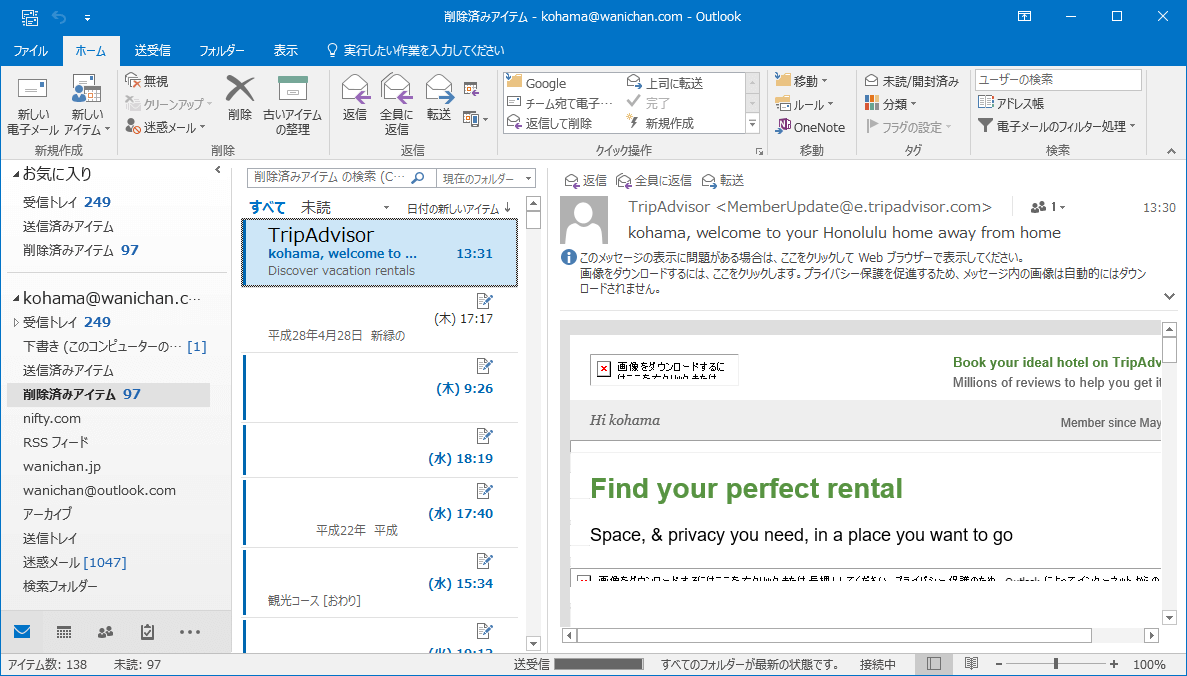The image size is (1187, 676).
Task: Click the ユーザーの検索 people search field
Action: tap(1058, 79)
